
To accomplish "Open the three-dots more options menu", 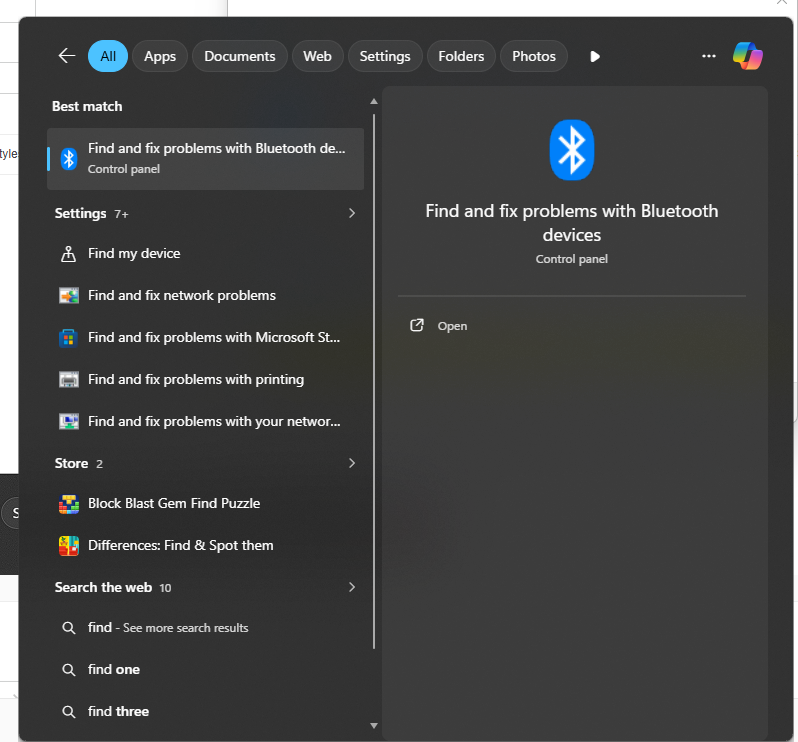I will 708,56.
